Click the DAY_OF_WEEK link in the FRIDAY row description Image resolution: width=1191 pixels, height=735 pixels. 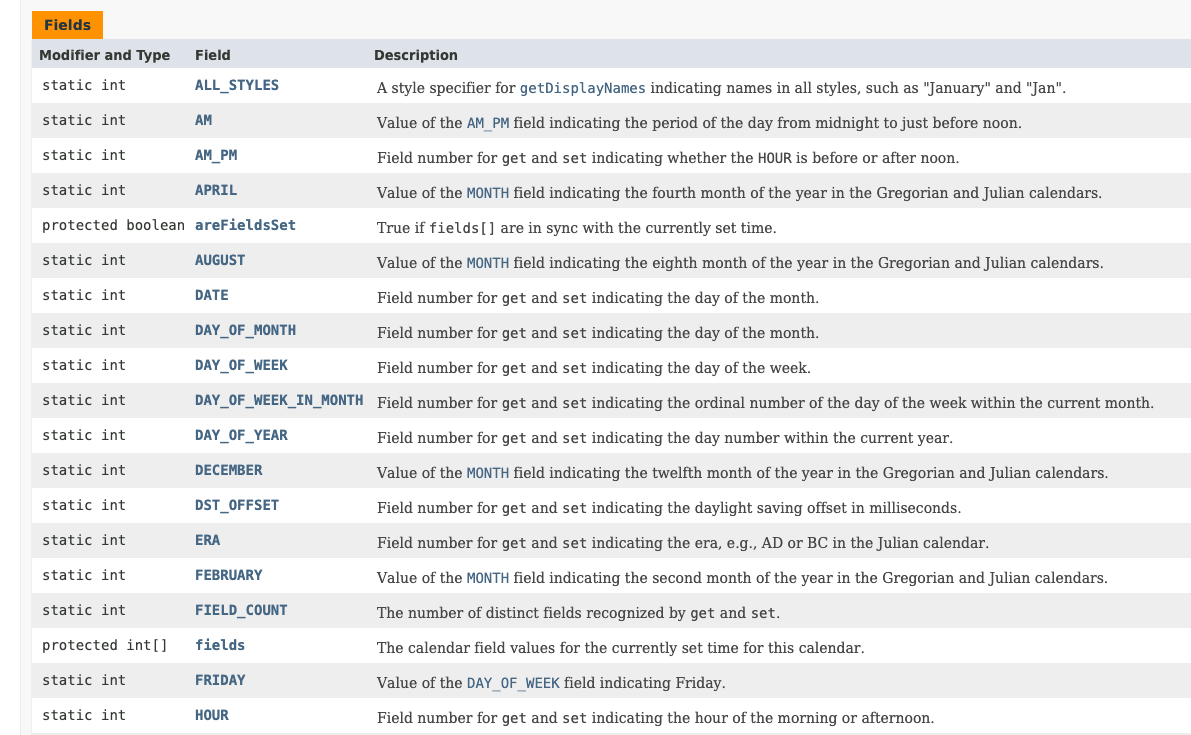pyautogui.click(x=513, y=683)
